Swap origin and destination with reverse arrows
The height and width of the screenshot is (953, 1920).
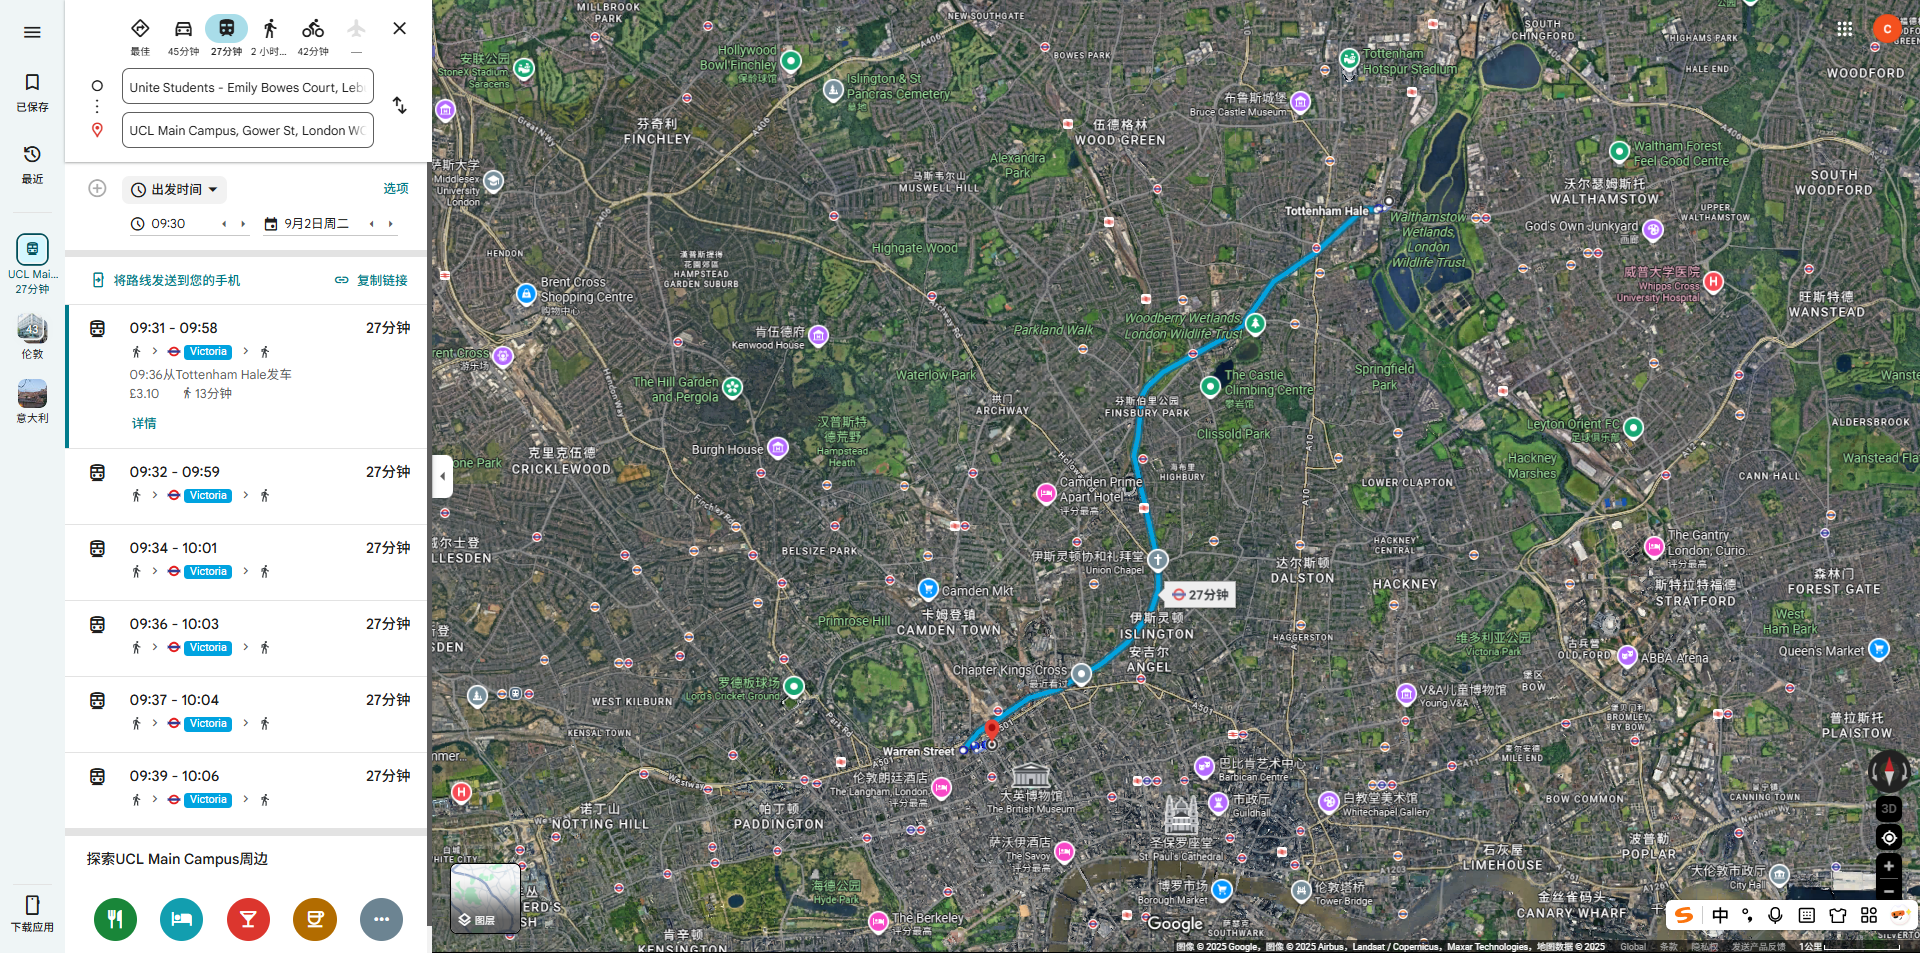coord(399,105)
